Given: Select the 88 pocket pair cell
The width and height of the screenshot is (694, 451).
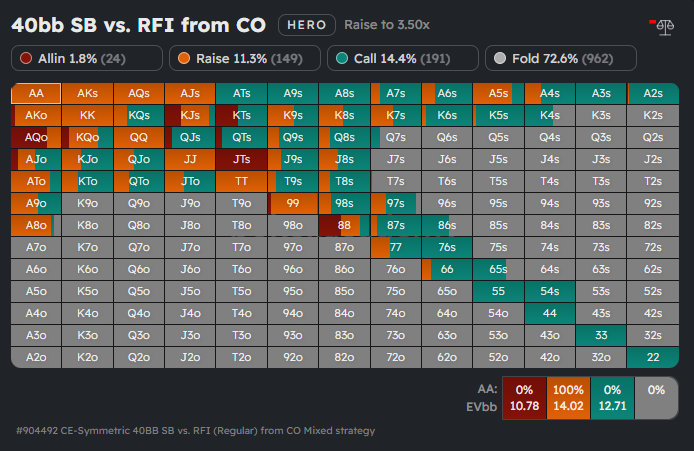Looking at the screenshot, I should point(343,225).
